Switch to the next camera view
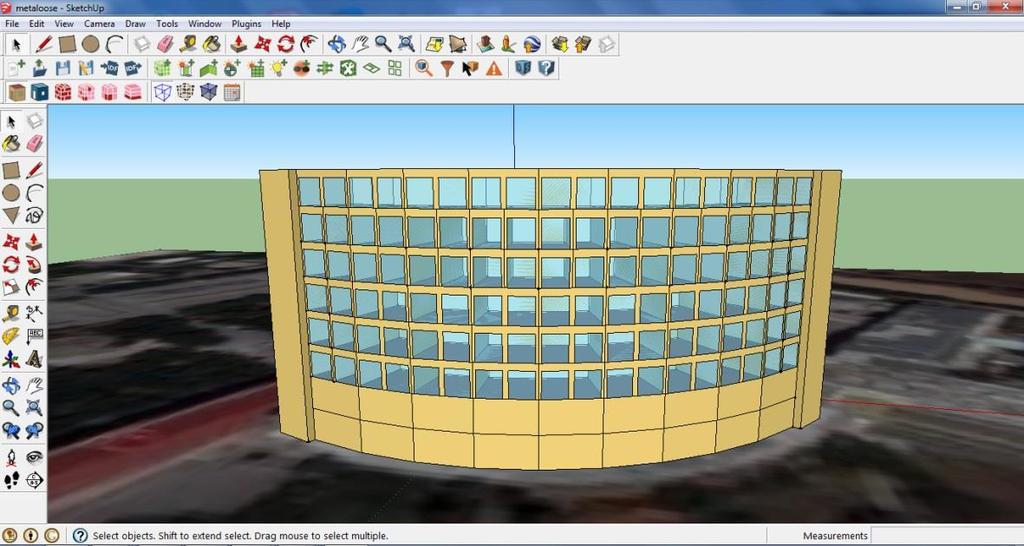 point(35,431)
